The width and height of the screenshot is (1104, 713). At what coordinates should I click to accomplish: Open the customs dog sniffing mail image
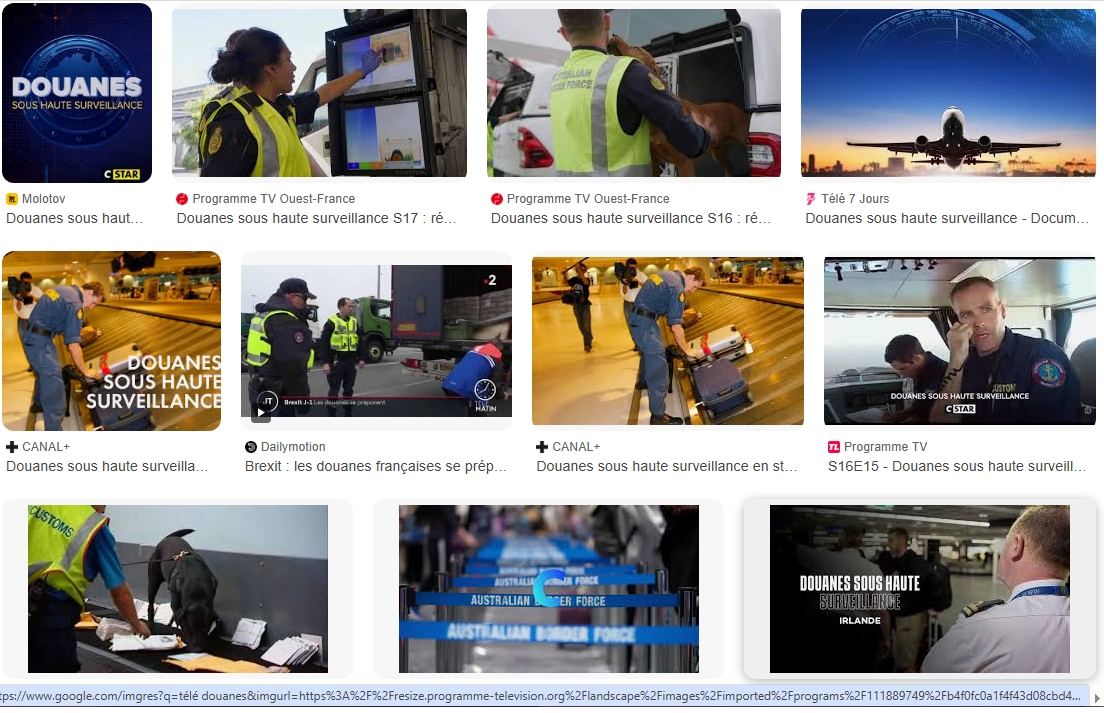point(177,589)
